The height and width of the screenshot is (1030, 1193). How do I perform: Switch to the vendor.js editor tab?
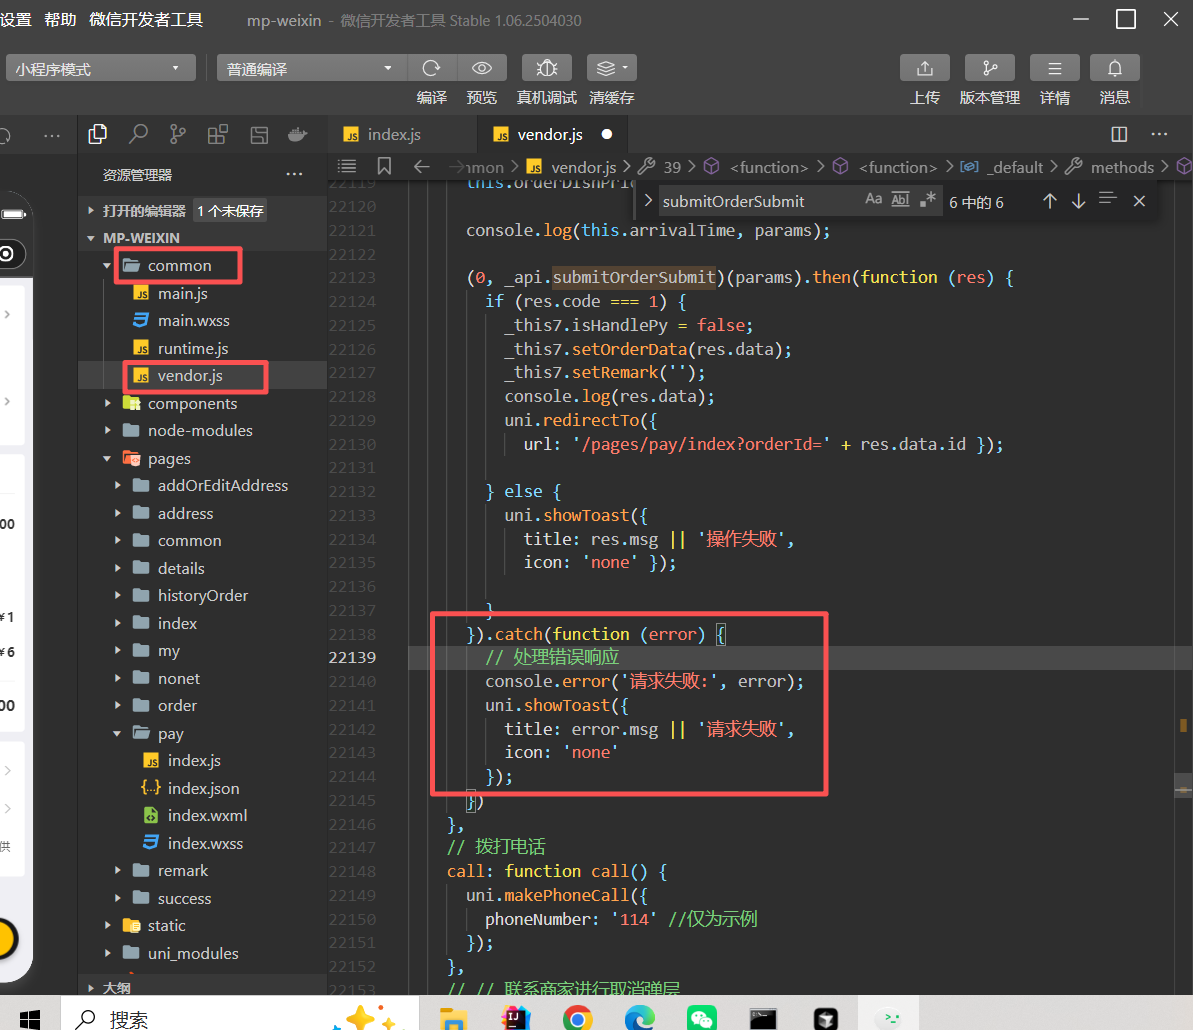(x=550, y=135)
